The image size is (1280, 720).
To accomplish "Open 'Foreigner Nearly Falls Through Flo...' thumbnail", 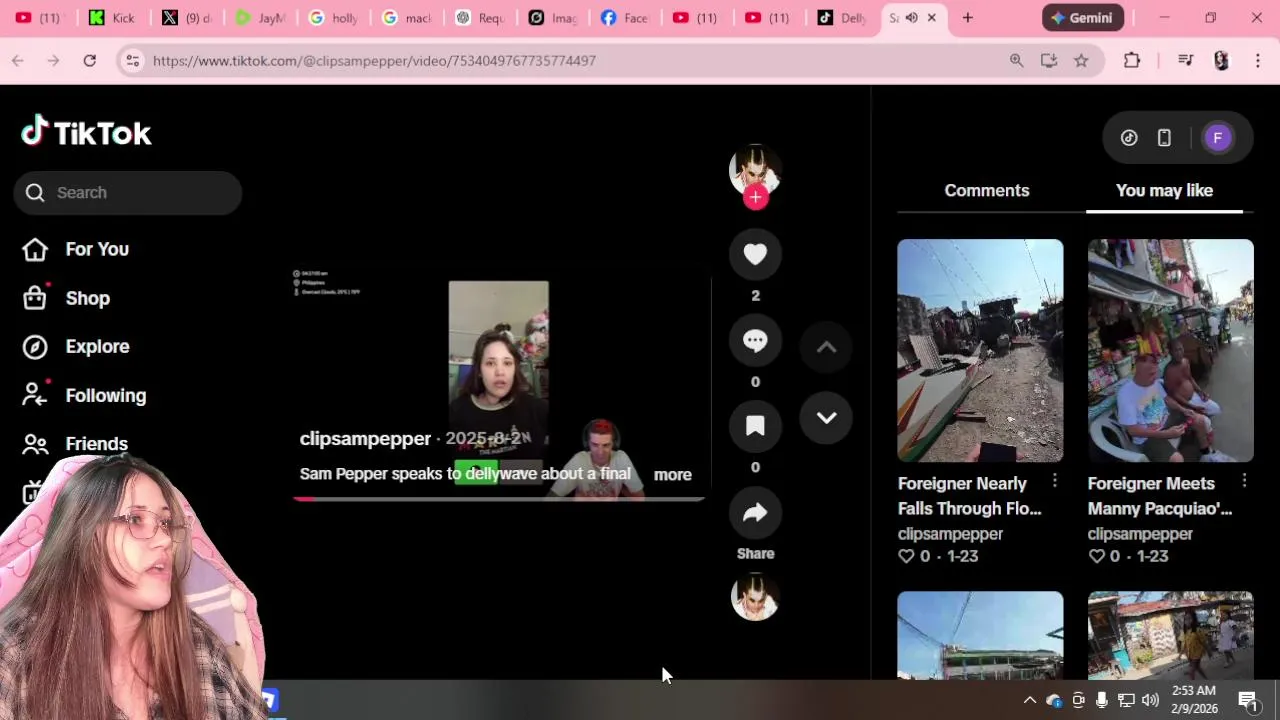I will point(980,350).
